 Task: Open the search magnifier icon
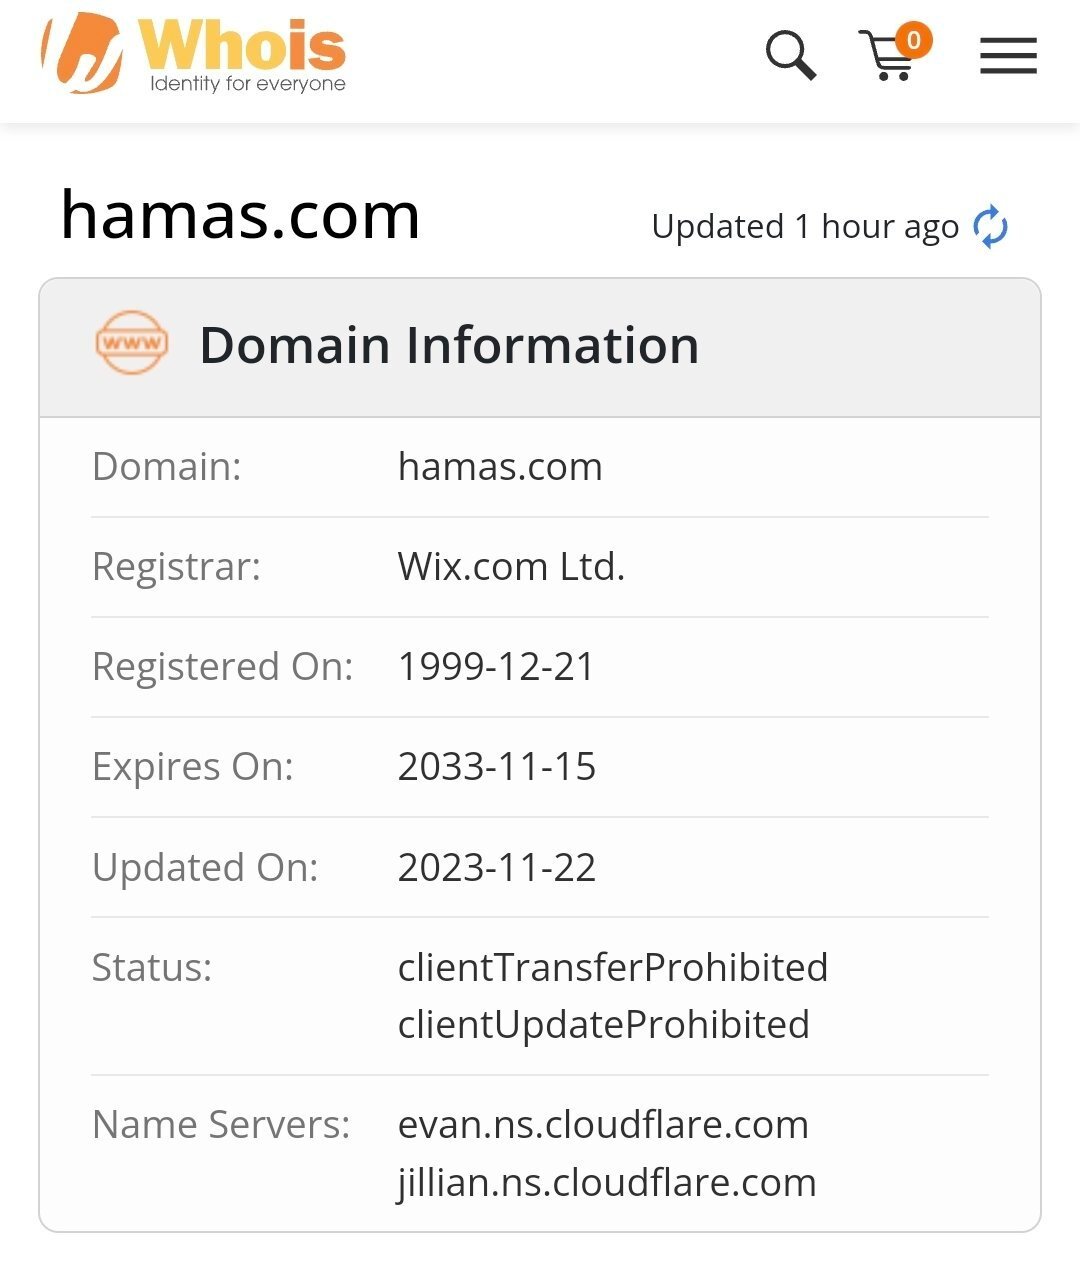point(790,54)
